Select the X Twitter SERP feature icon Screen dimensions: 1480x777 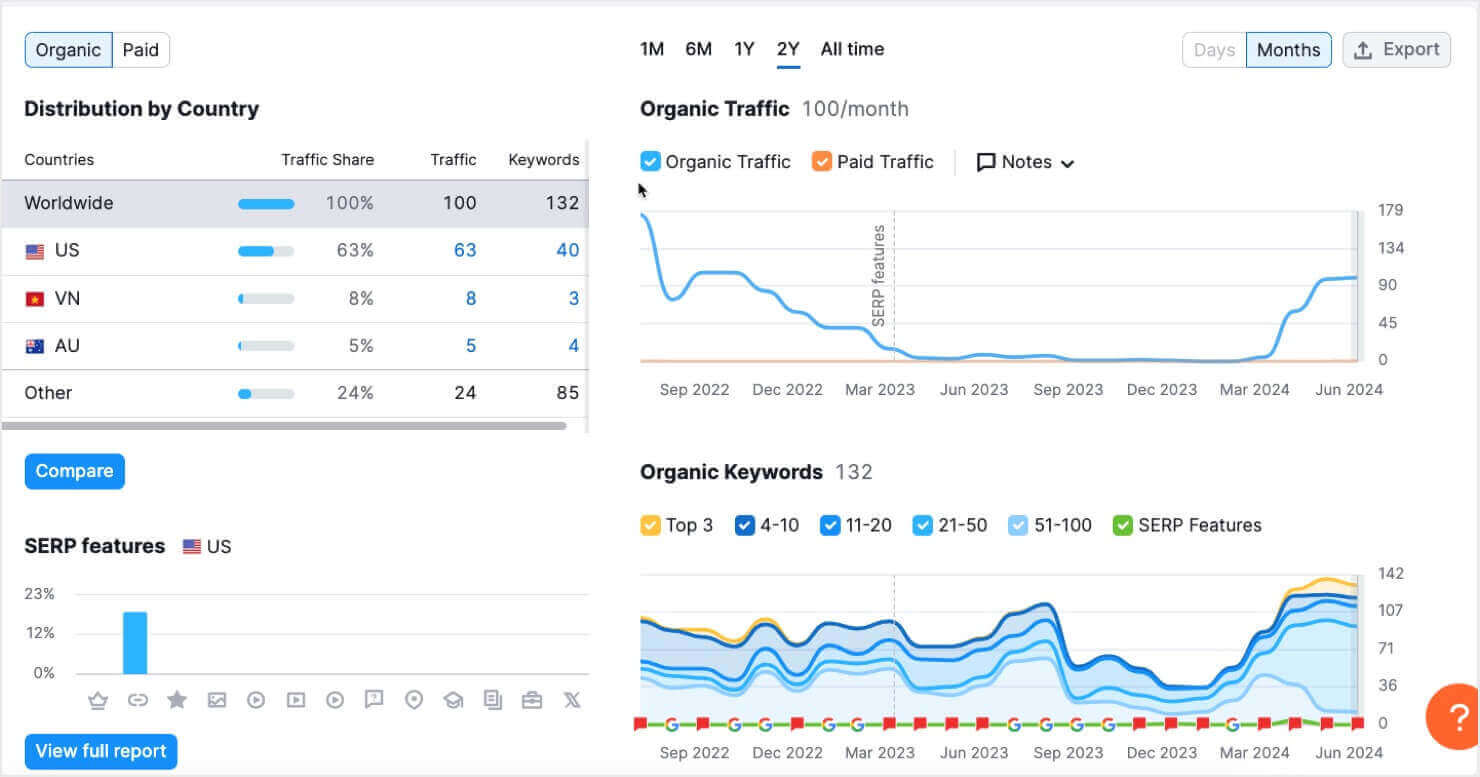pyautogui.click(x=571, y=700)
